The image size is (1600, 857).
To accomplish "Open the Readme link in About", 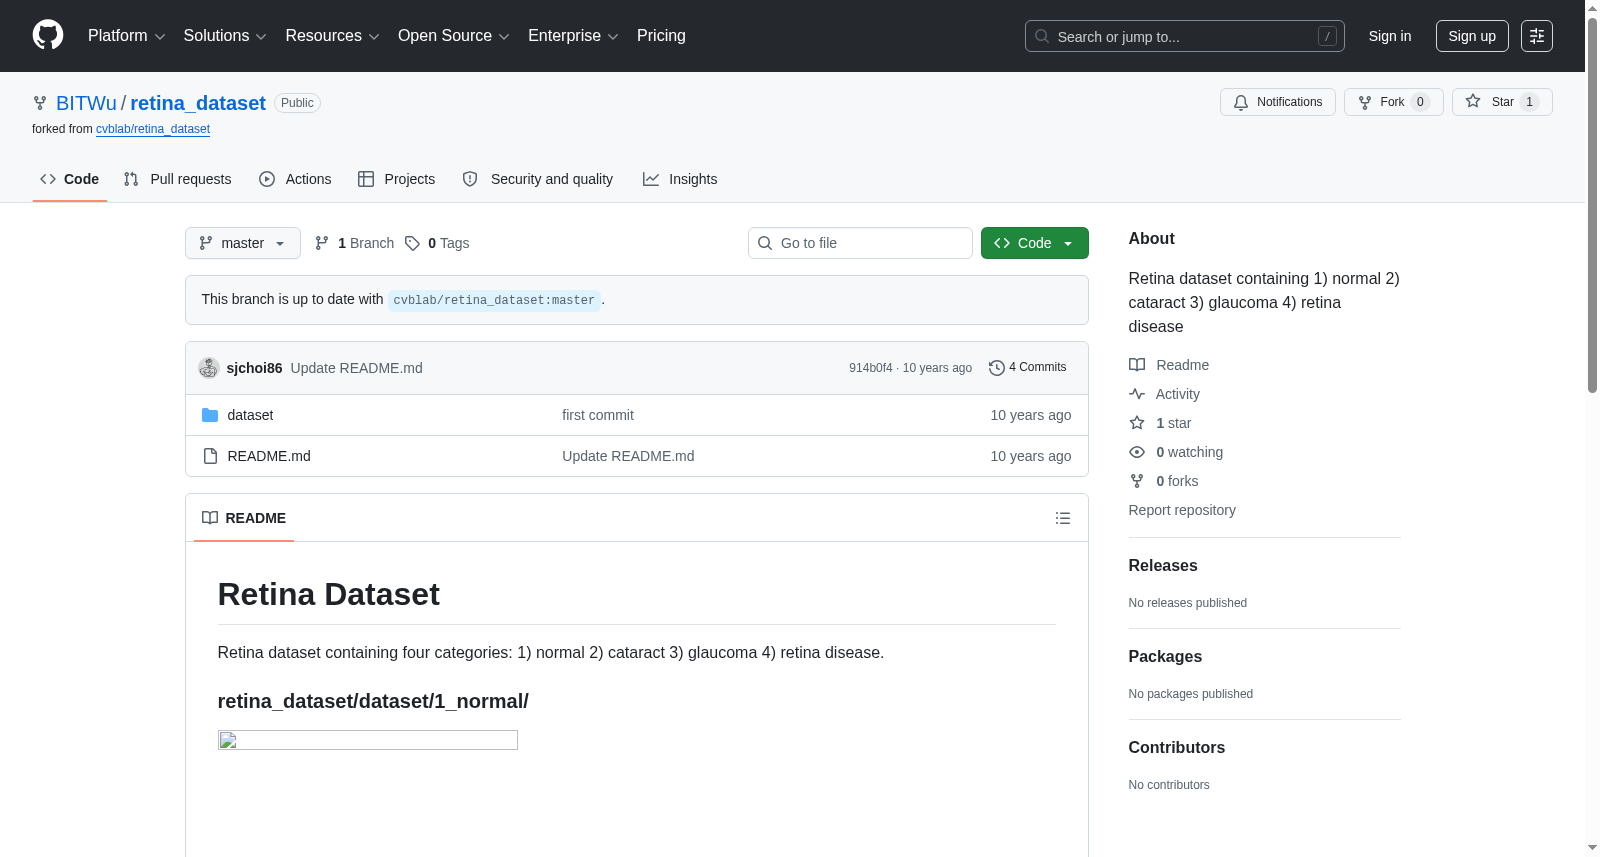I will [1169, 365].
